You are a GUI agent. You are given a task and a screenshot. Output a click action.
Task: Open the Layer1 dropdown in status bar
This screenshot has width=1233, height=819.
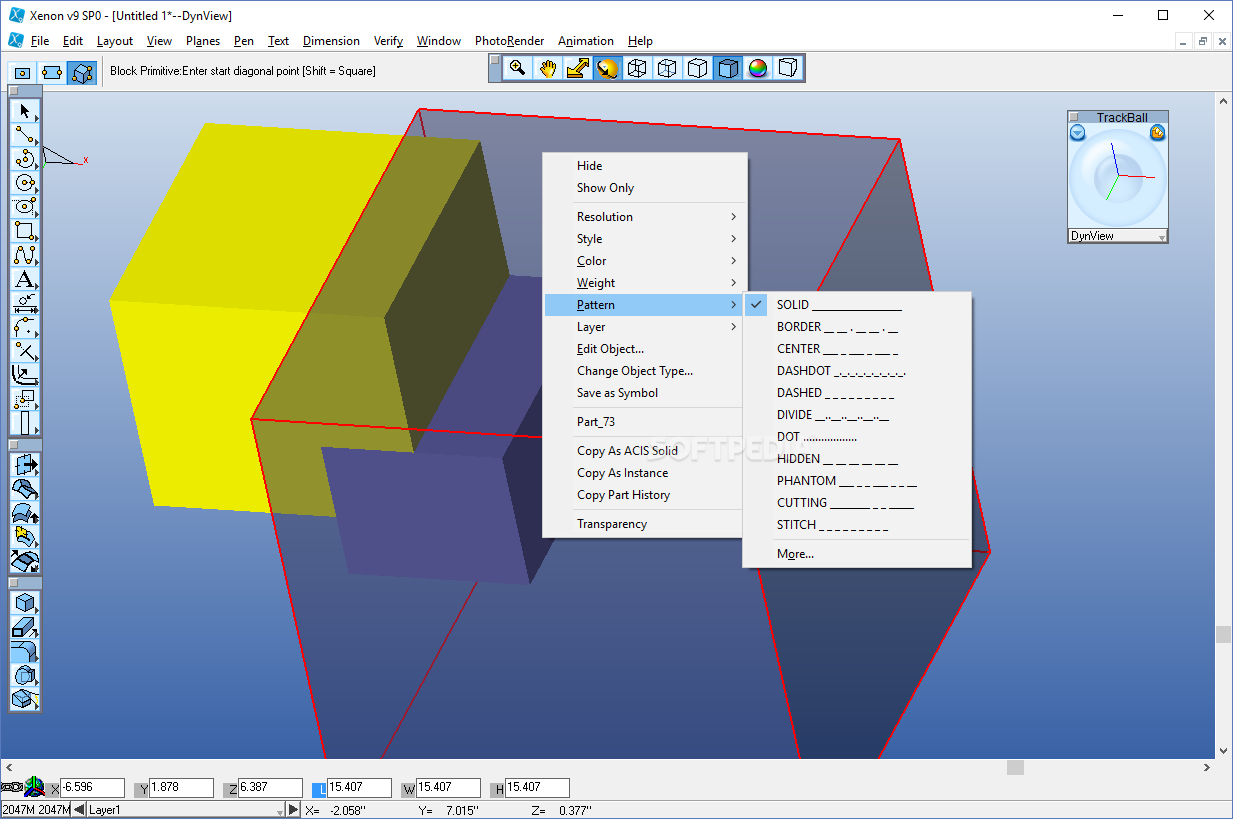click(x=186, y=809)
